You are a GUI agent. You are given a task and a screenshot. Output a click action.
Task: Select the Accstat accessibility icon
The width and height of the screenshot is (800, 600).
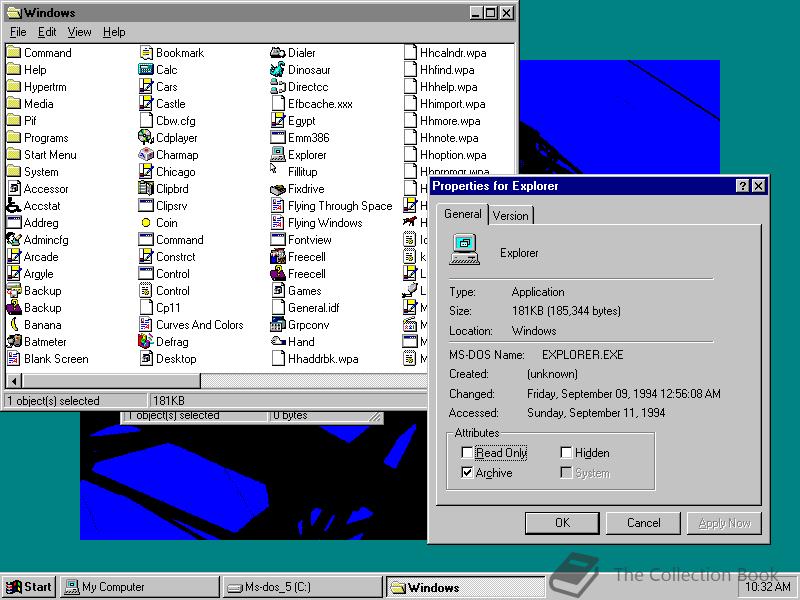[x=14, y=206]
